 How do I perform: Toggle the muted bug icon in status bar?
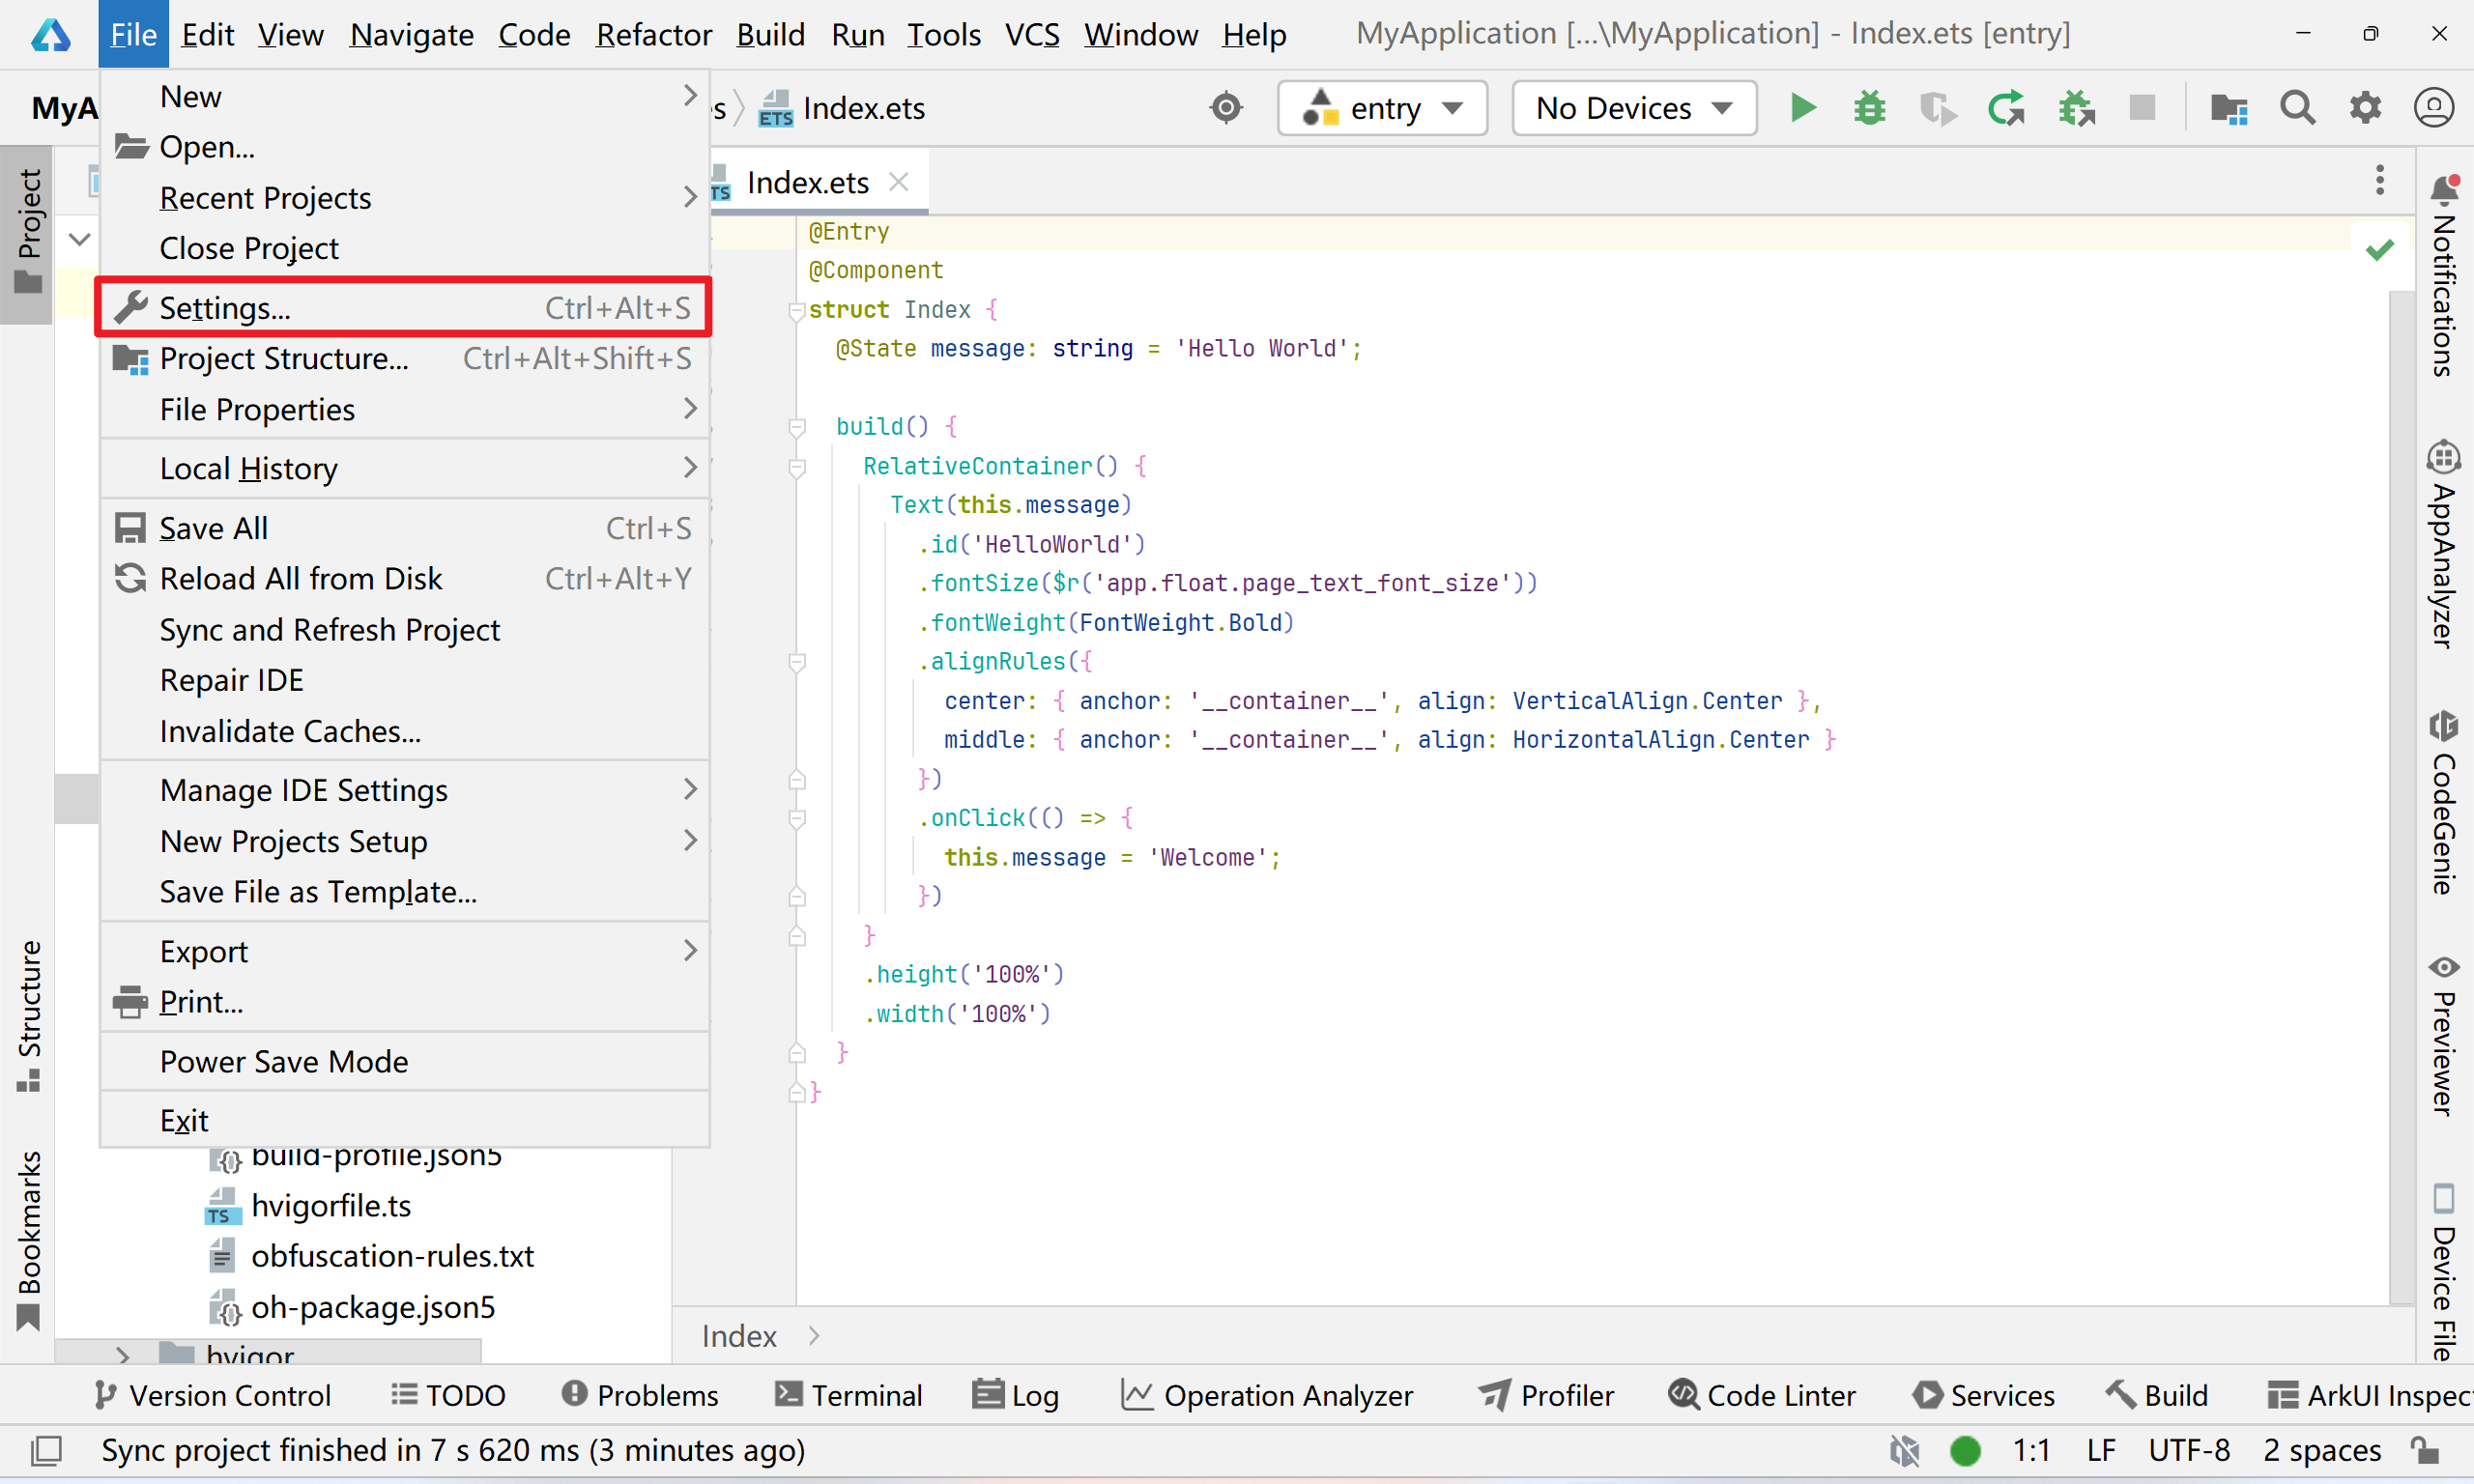point(1904,1450)
